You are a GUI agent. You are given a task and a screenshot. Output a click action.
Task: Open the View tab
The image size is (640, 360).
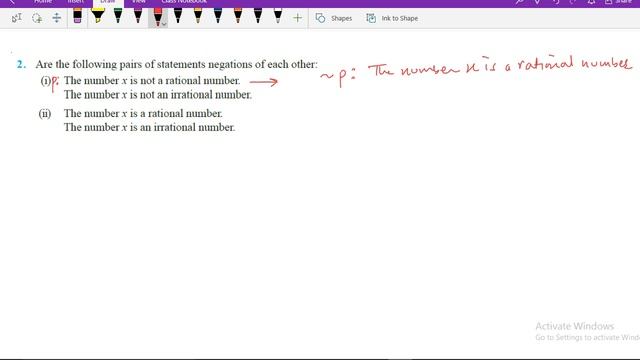[139, 2]
